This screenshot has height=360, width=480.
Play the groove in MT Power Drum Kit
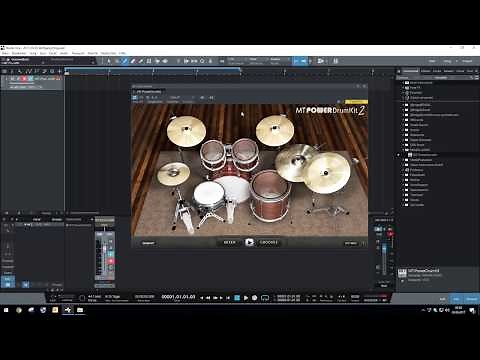point(249,242)
